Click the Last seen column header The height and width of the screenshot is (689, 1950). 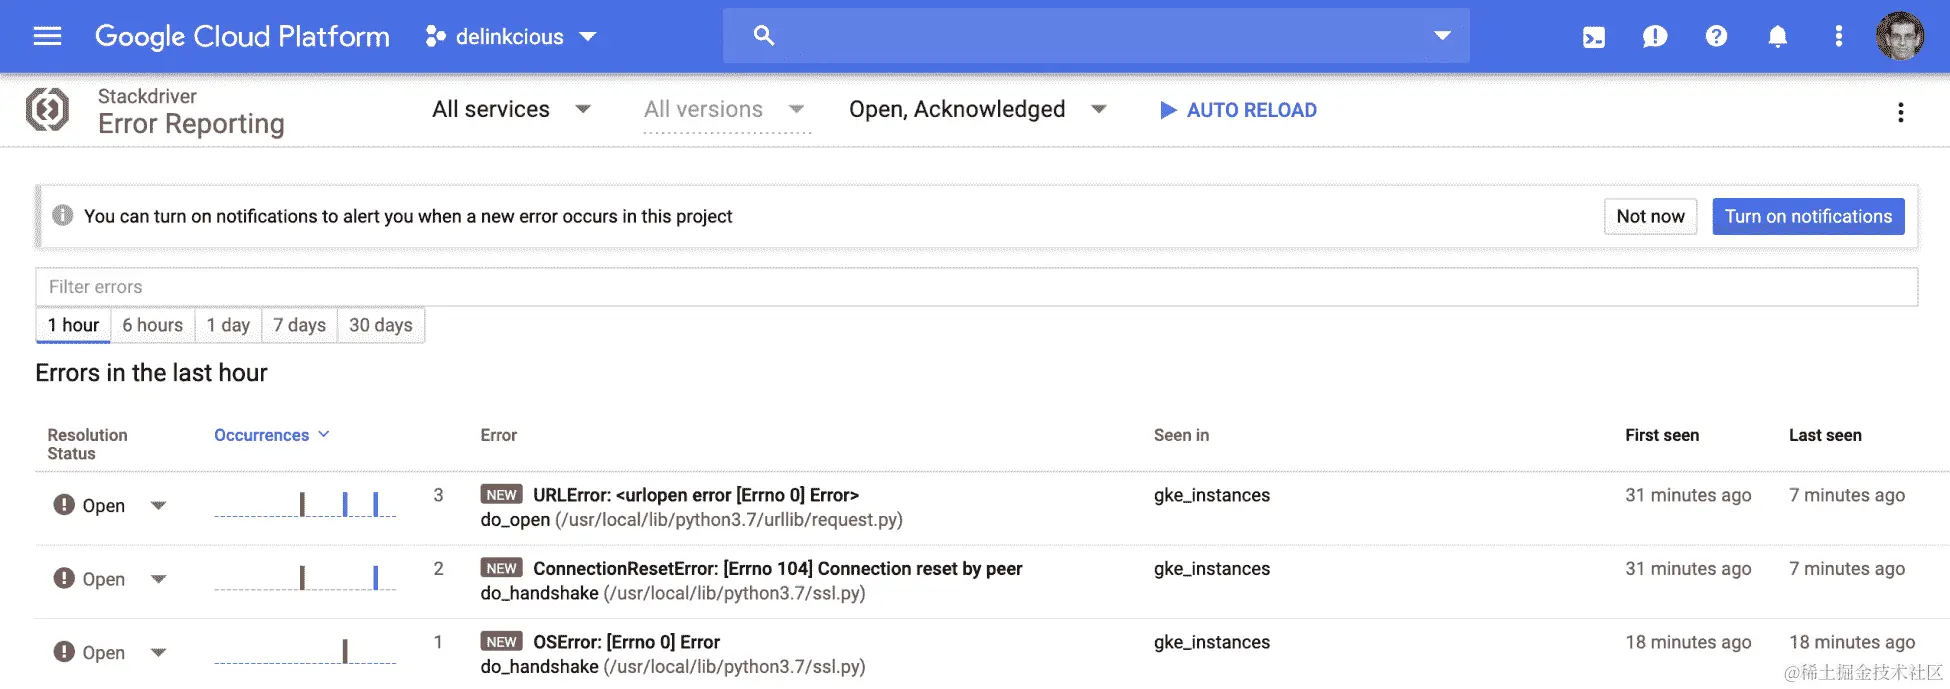1825,435
